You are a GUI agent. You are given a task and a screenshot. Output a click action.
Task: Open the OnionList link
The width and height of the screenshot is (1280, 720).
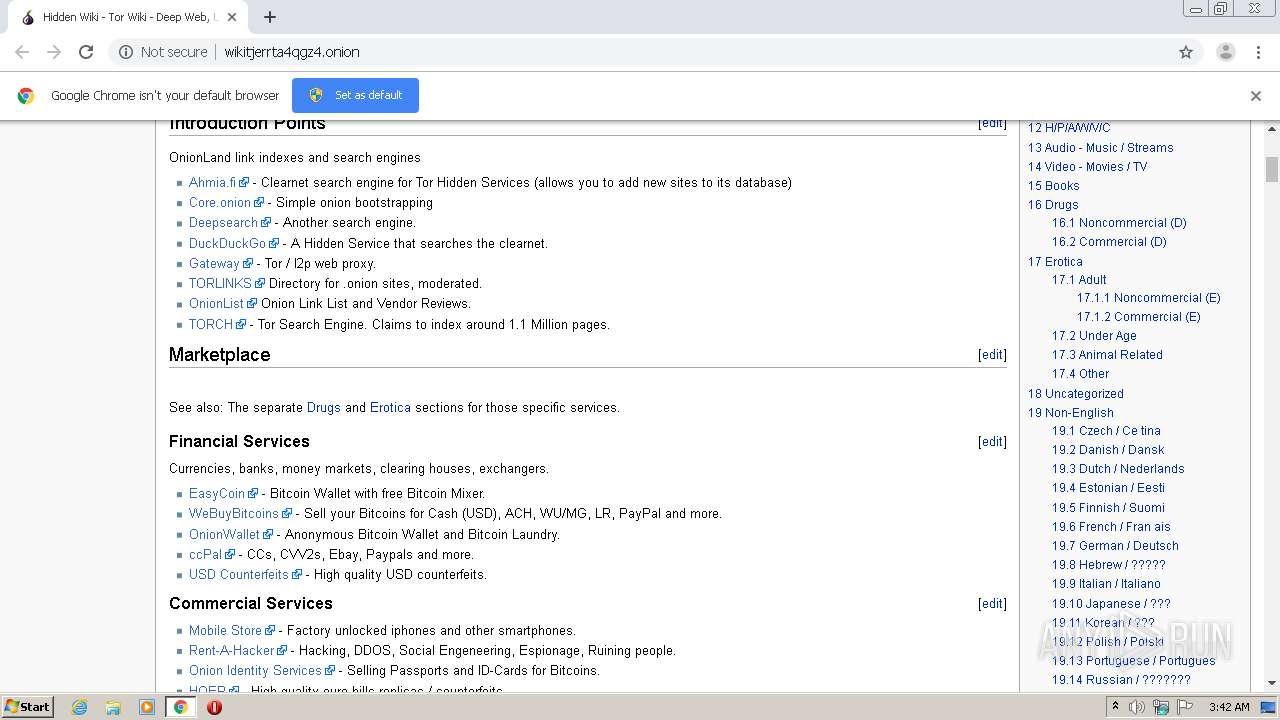pyautogui.click(x=216, y=303)
